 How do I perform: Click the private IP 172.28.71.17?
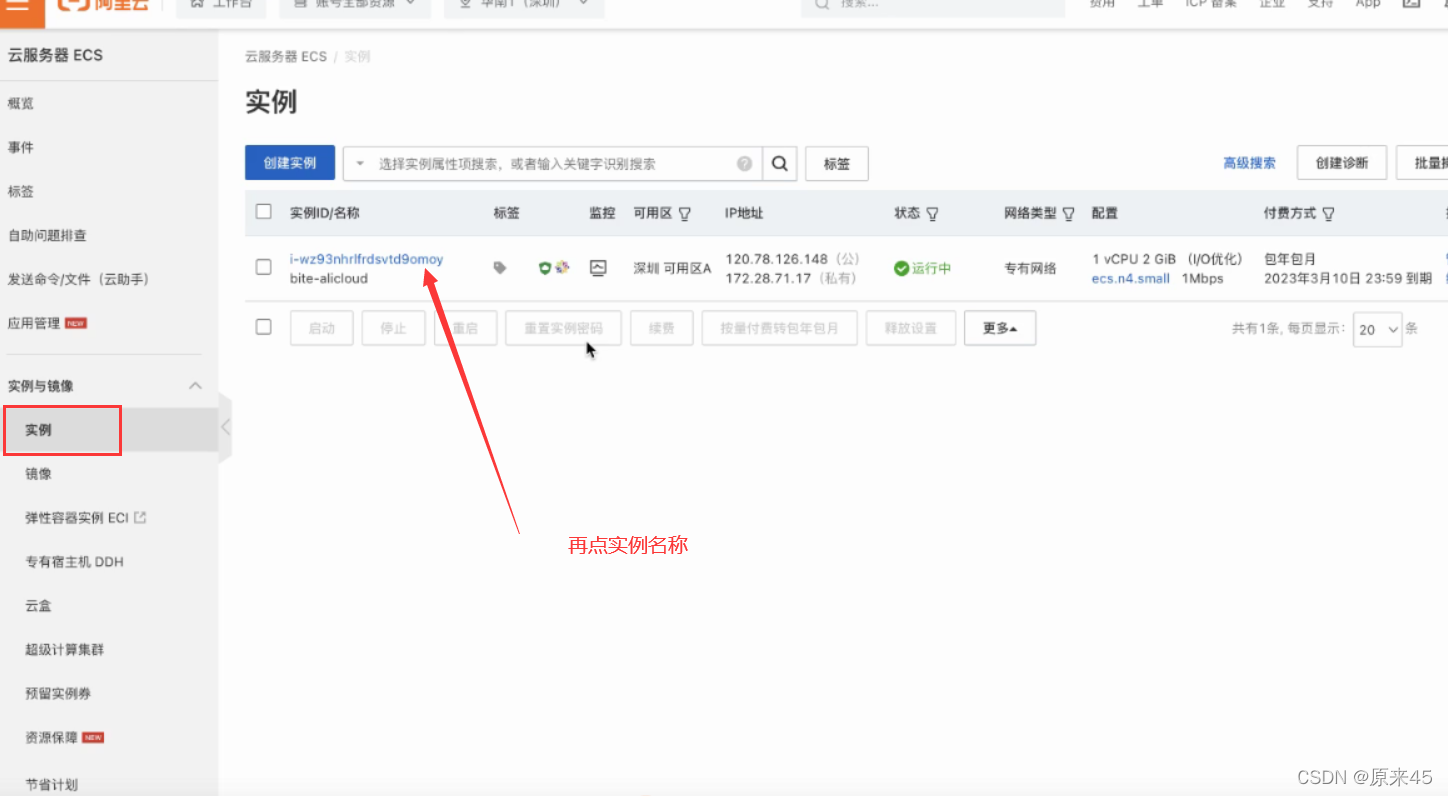pos(768,278)
